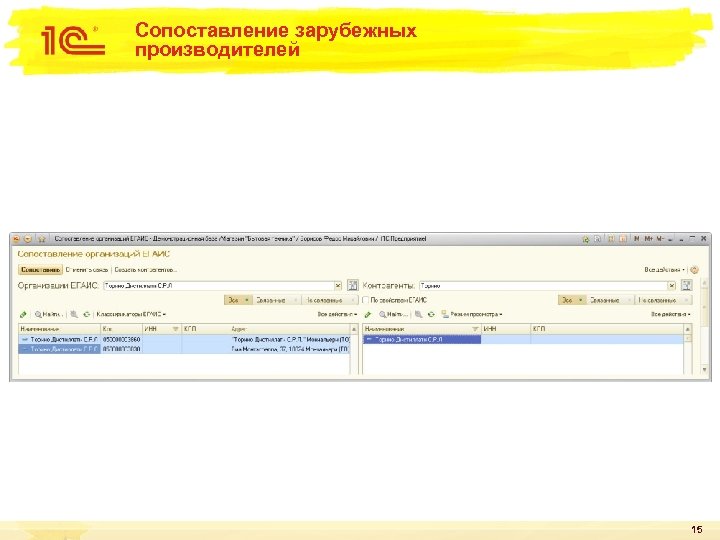Click Адрес column header in left list

click(x=290, y=329)
